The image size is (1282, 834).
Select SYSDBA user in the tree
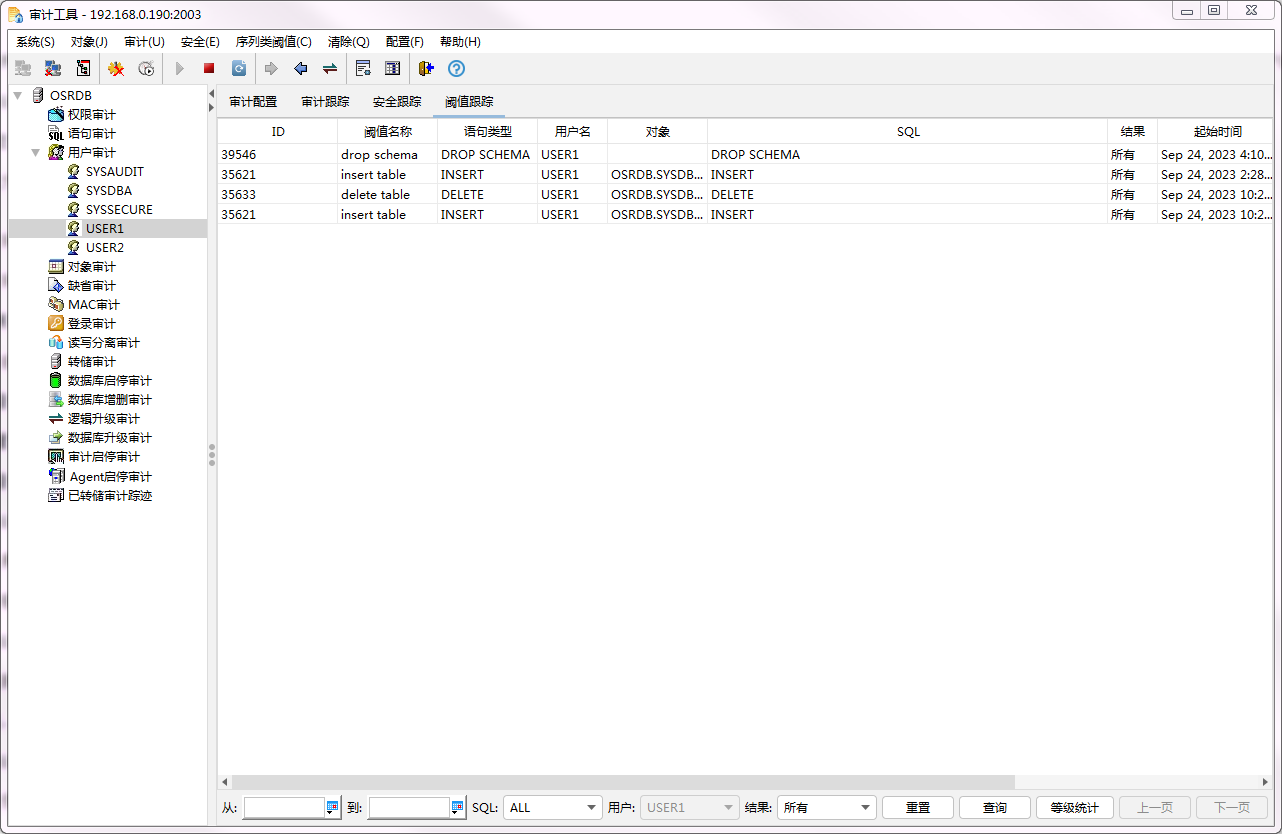click(108, 191)
